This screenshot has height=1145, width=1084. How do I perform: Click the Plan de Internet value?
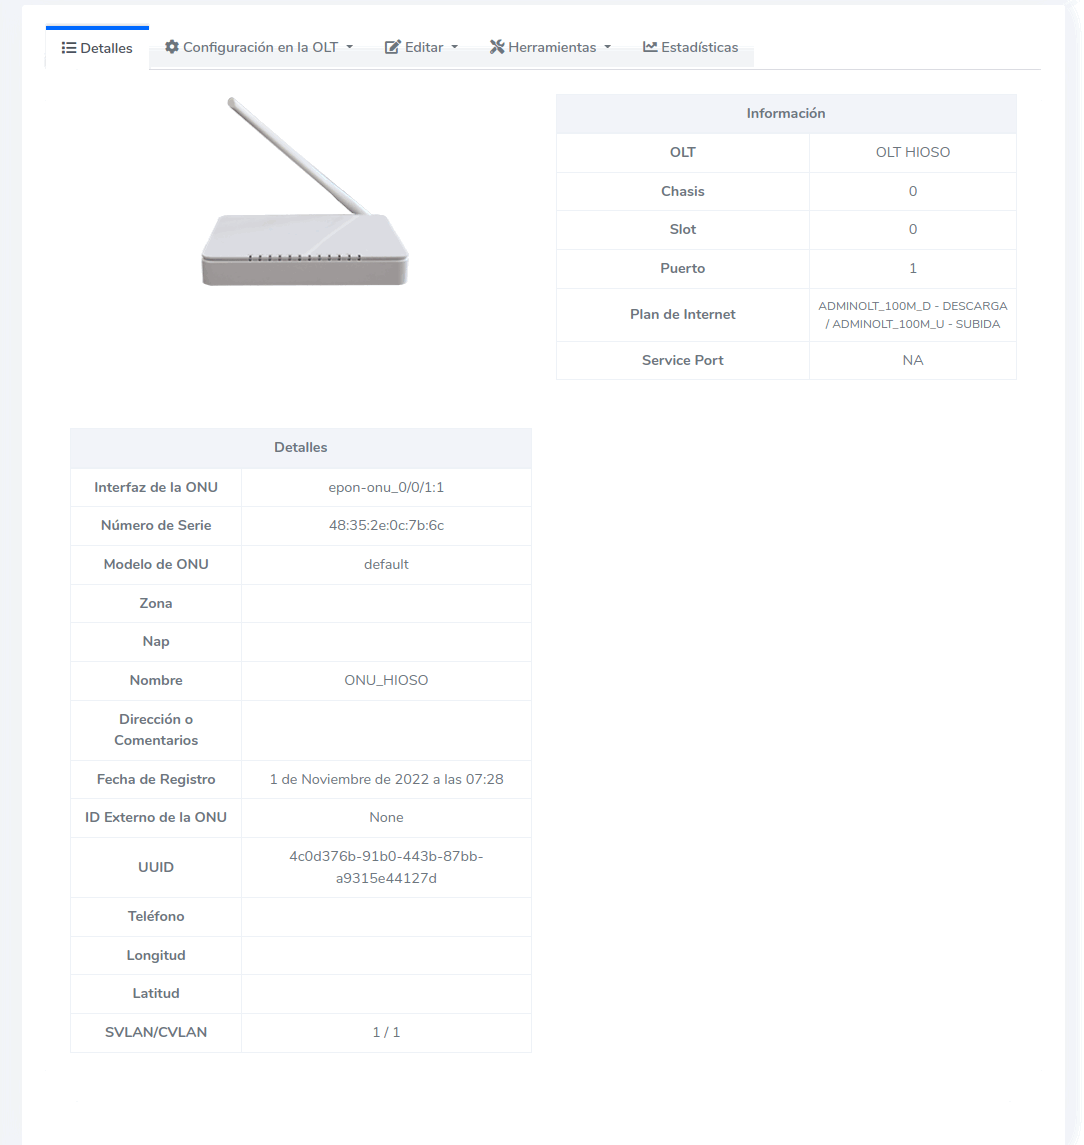point(912,315)
